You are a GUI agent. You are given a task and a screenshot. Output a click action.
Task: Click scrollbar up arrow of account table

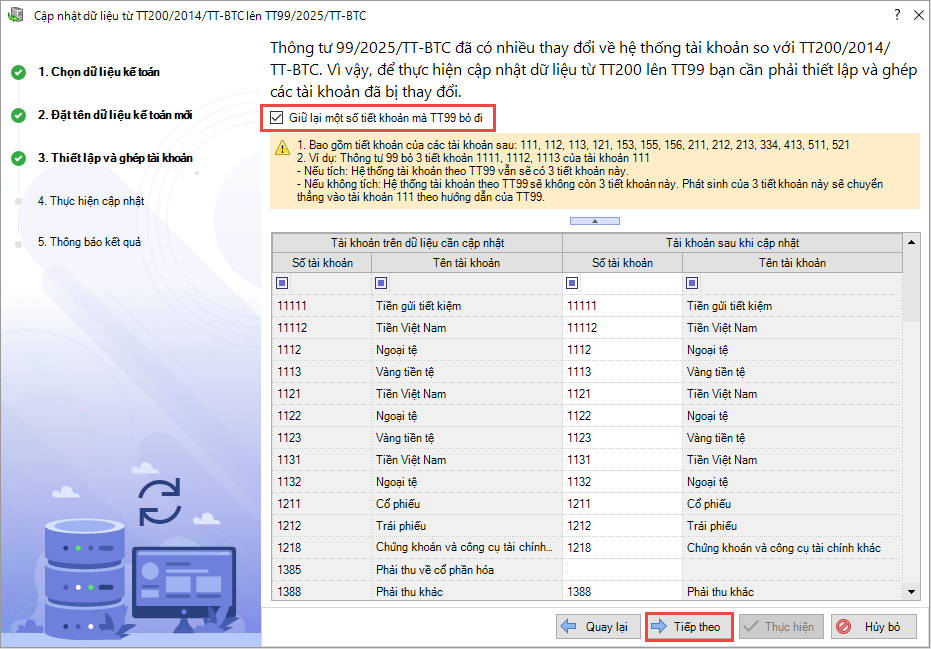click(911, 242)
